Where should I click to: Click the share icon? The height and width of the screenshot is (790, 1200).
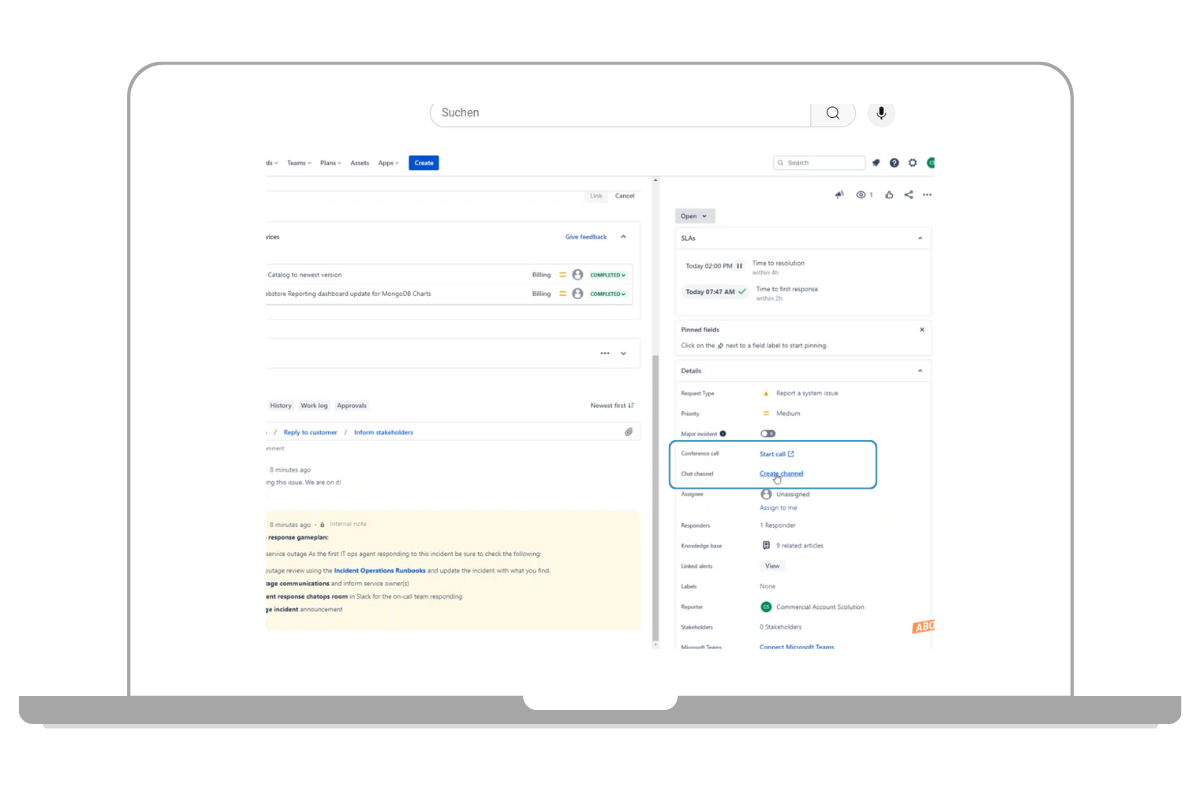tap(908, 195)
